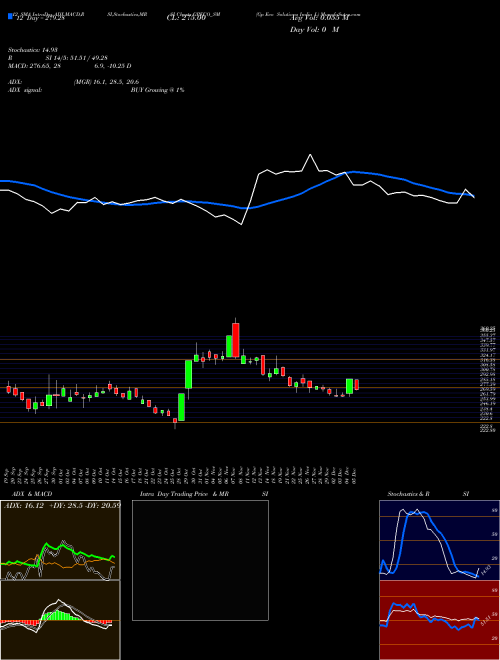Click the blue 12 Day SMA legend square
The height and width of the screenshot is (660, 500).
10,17
